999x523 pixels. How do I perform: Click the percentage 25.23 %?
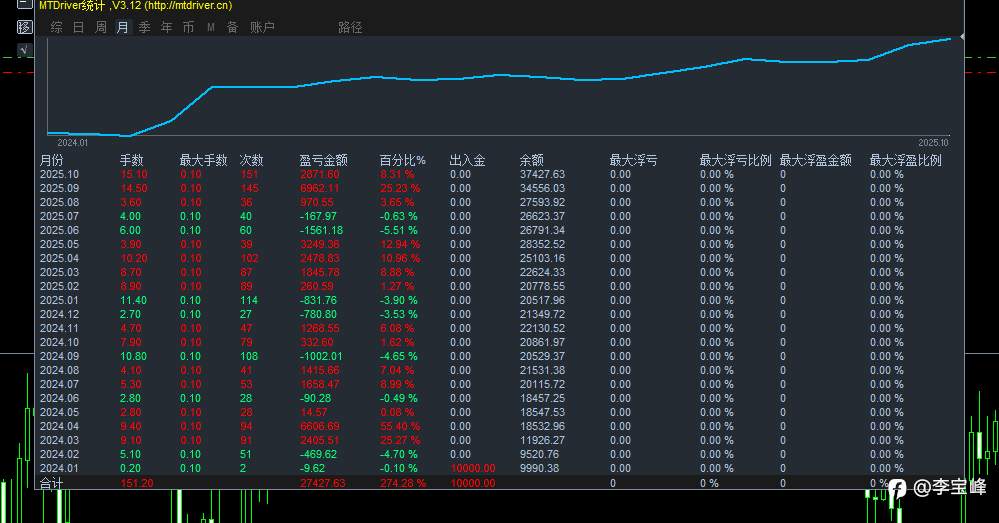[399, 188]
